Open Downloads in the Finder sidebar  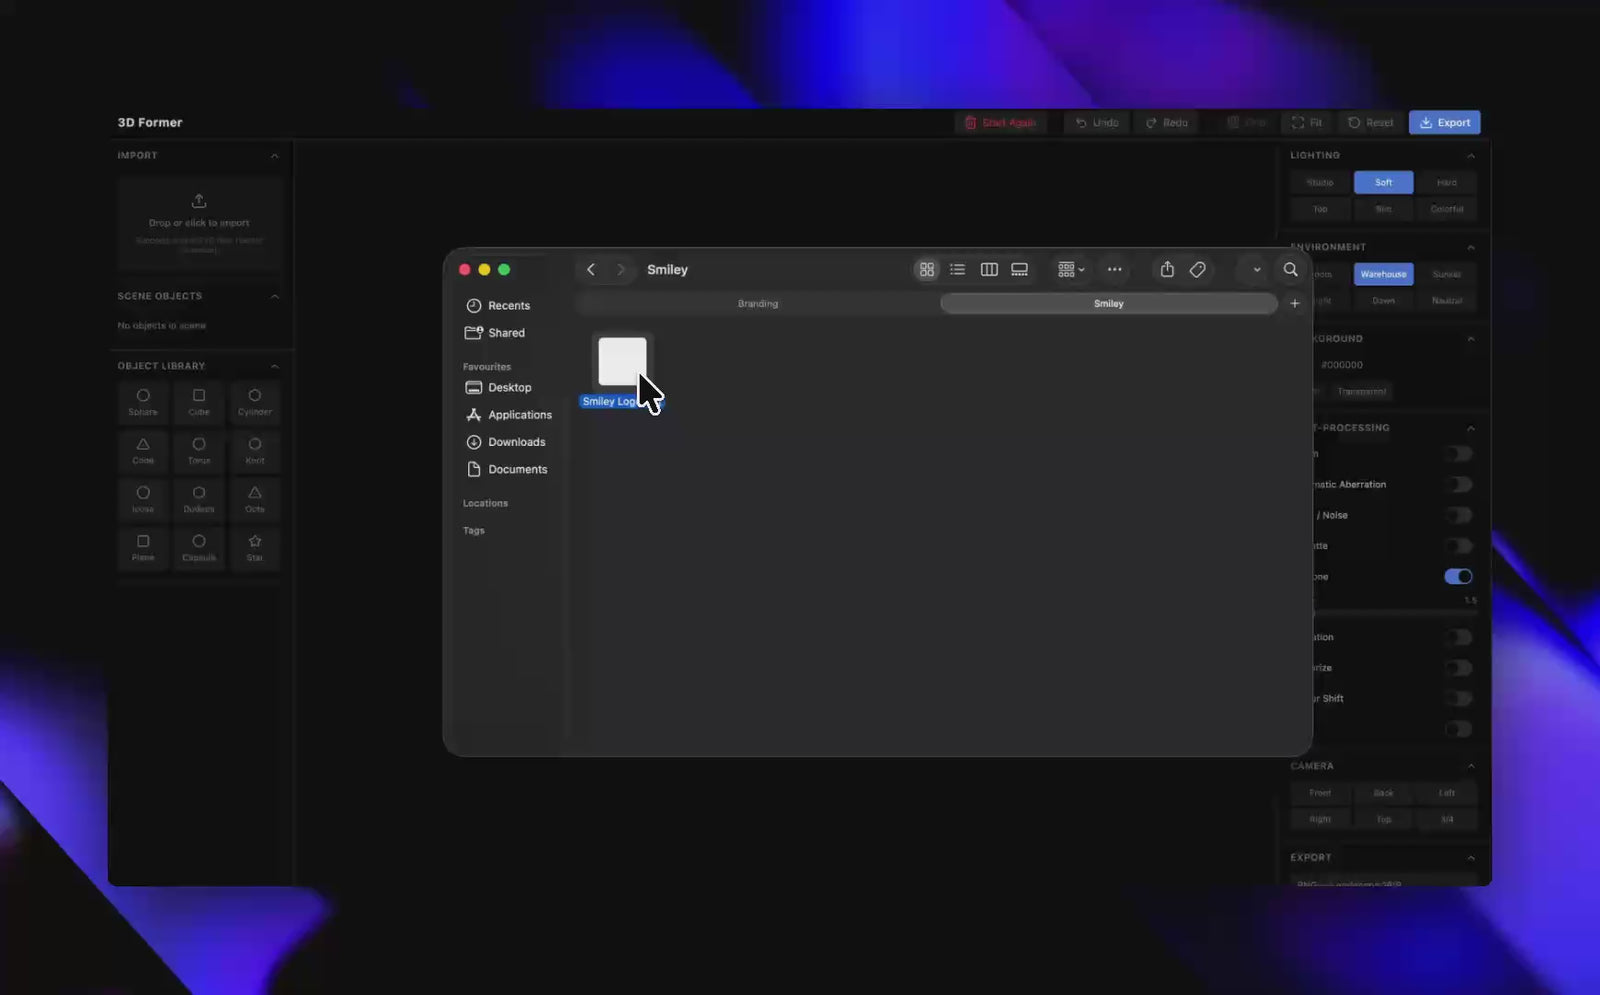tap(516, 442)
